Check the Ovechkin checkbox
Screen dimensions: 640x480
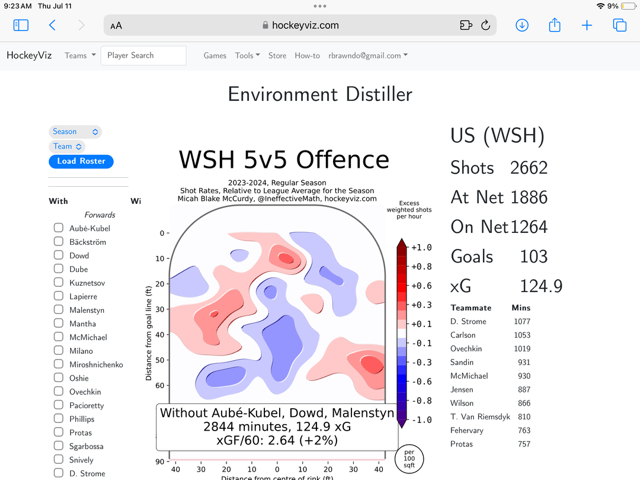click(x=58, y=391)
